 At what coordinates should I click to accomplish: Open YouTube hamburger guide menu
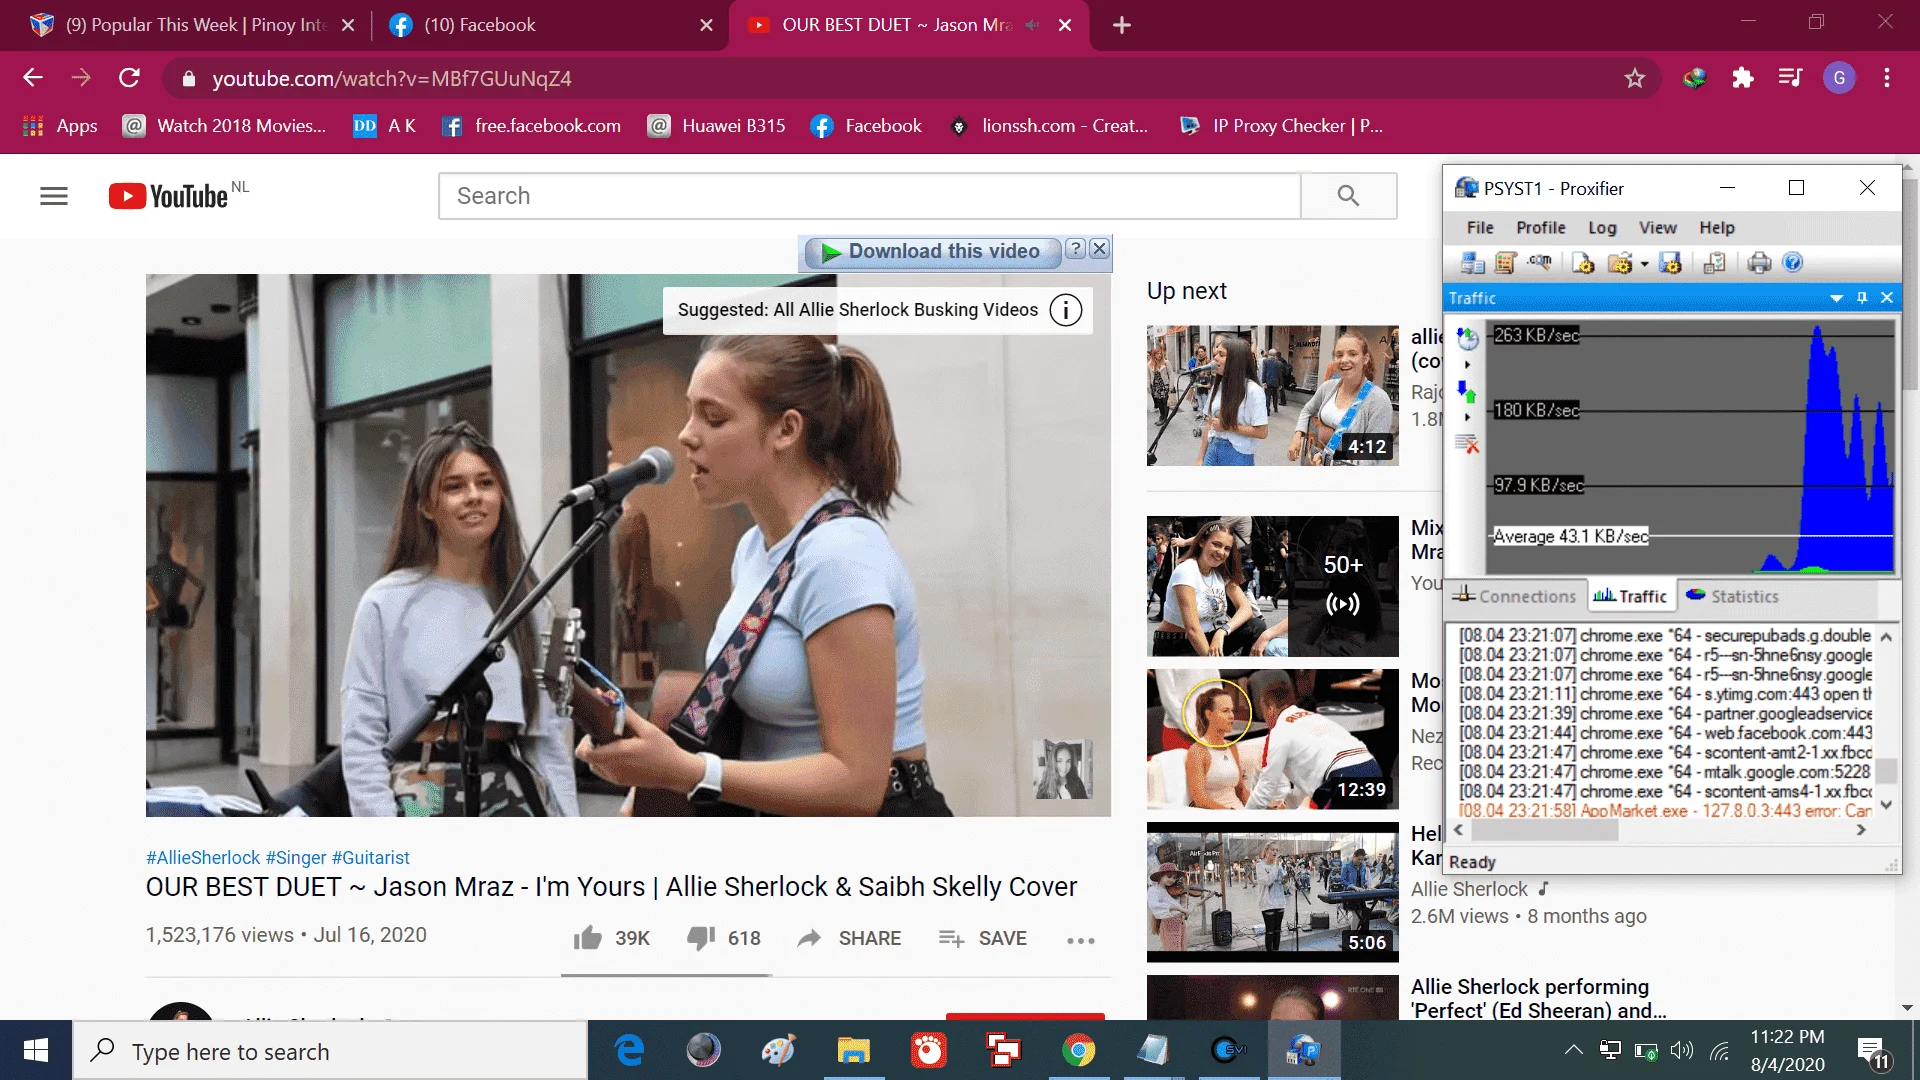[x=54, y=196]
